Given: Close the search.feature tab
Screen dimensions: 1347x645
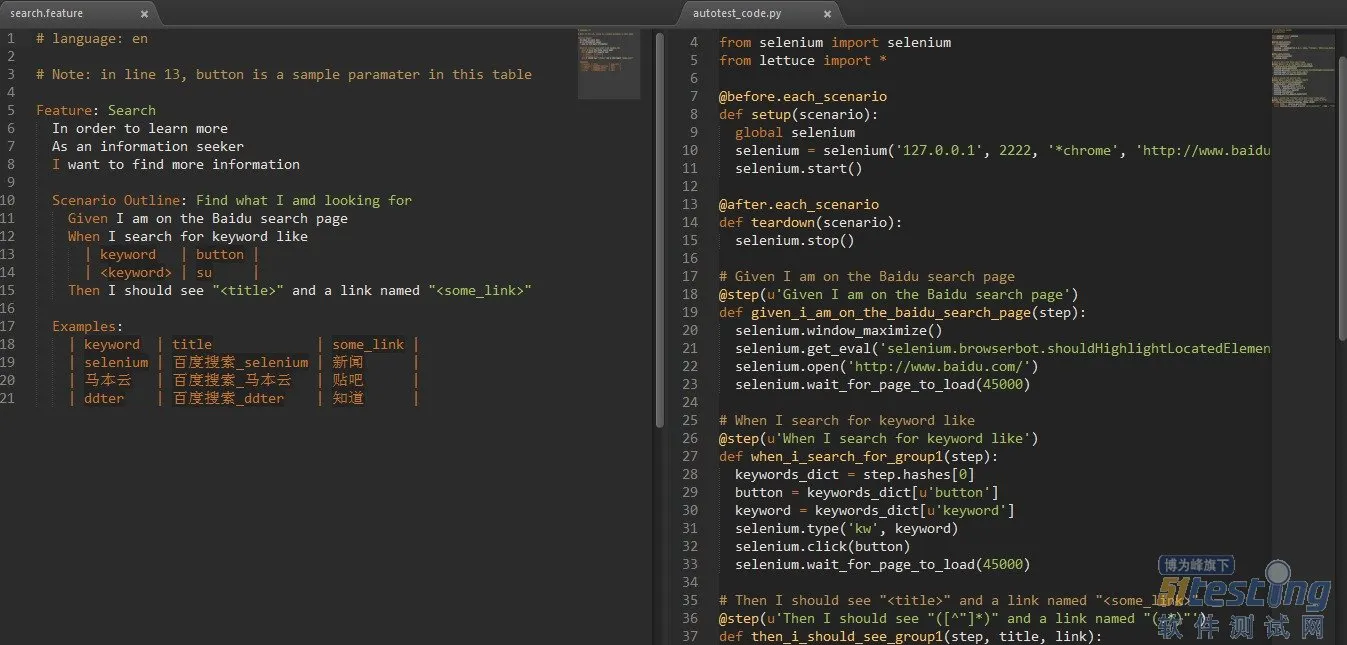Looking at the screenshot, I should click(145, 14).
